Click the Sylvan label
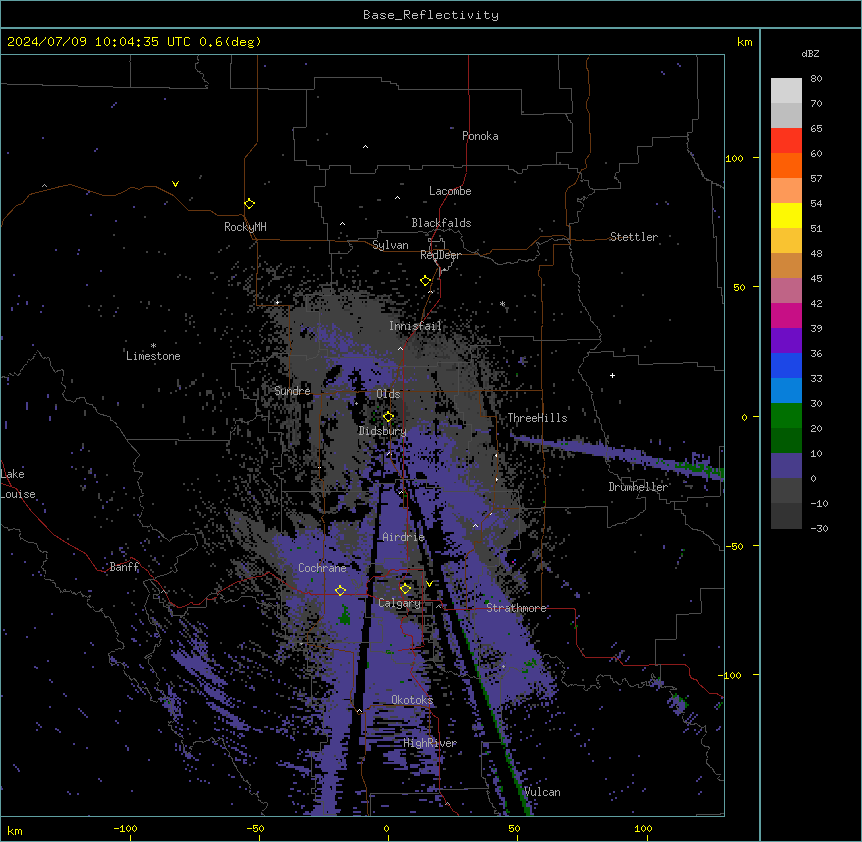This screenshot has height=842, width=862. click(x=390, y=245)
